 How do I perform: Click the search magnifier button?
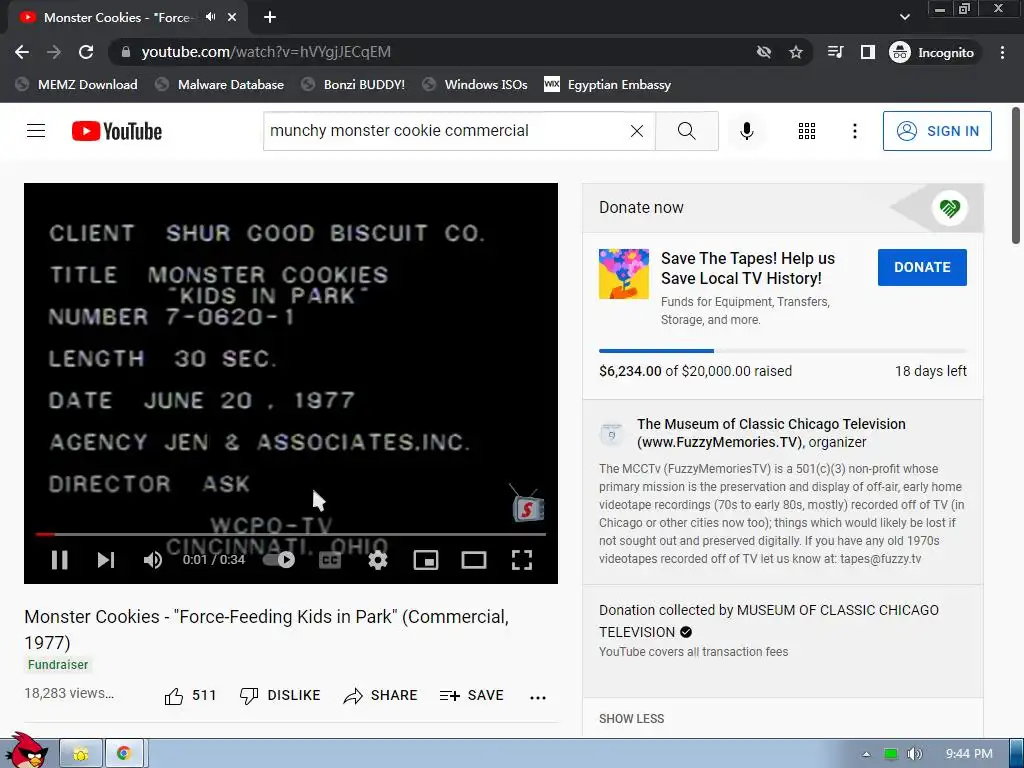click(x=686, y=131)
